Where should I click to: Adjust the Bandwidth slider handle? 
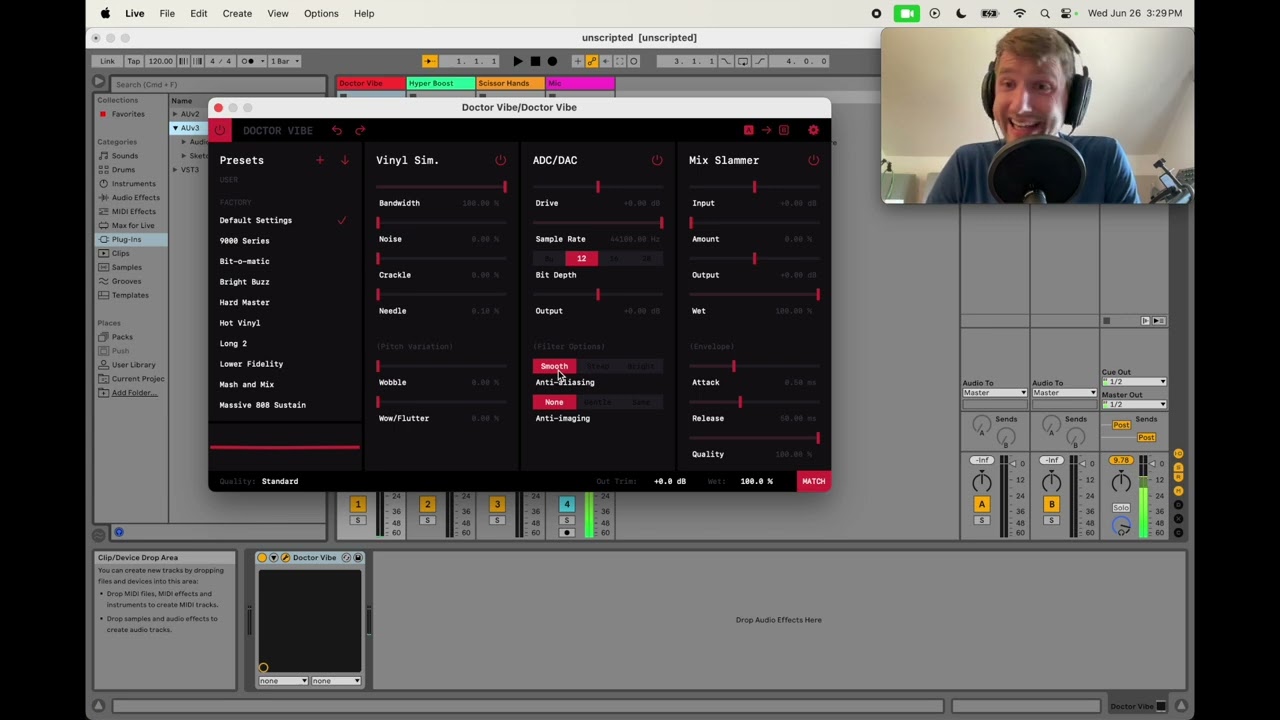coord(504,187)
